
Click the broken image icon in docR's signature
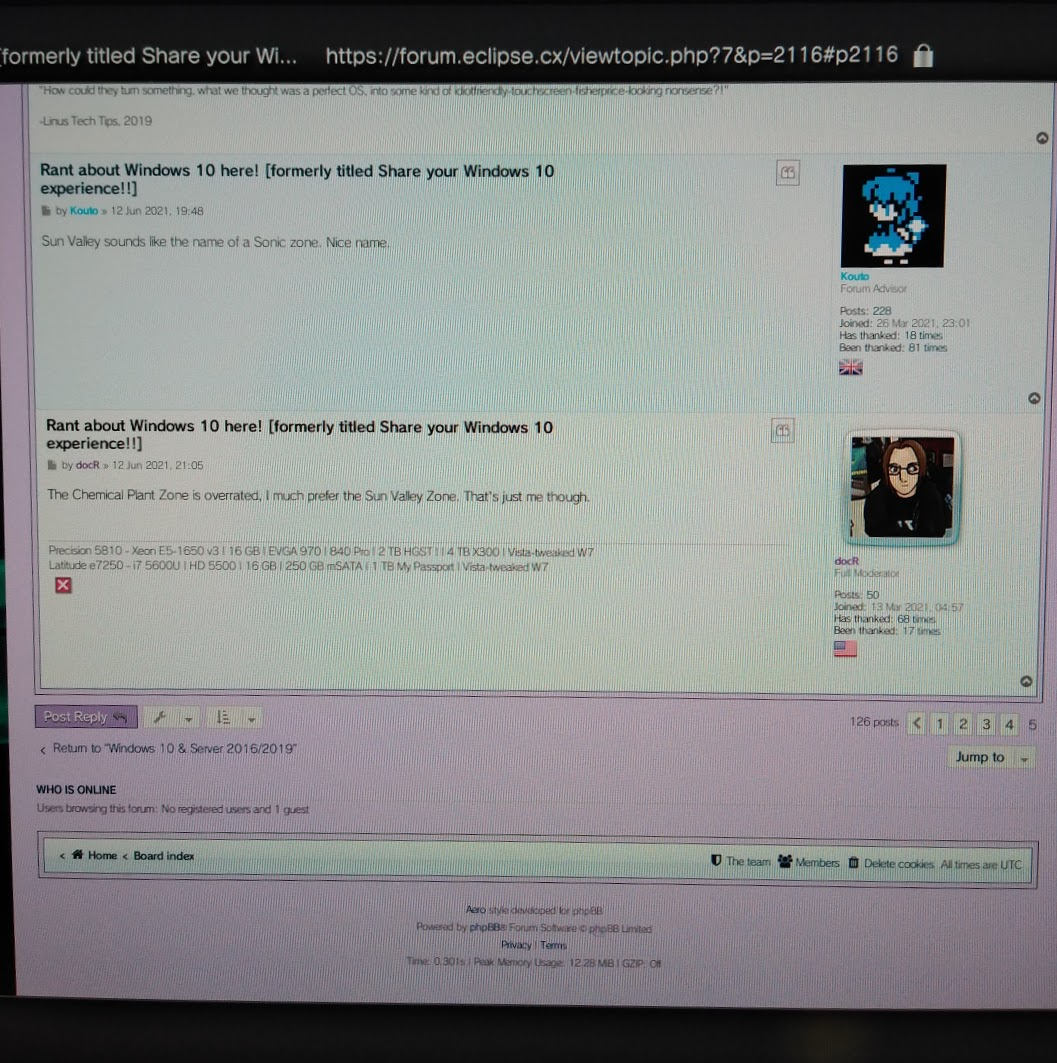[x=63, y=585]
